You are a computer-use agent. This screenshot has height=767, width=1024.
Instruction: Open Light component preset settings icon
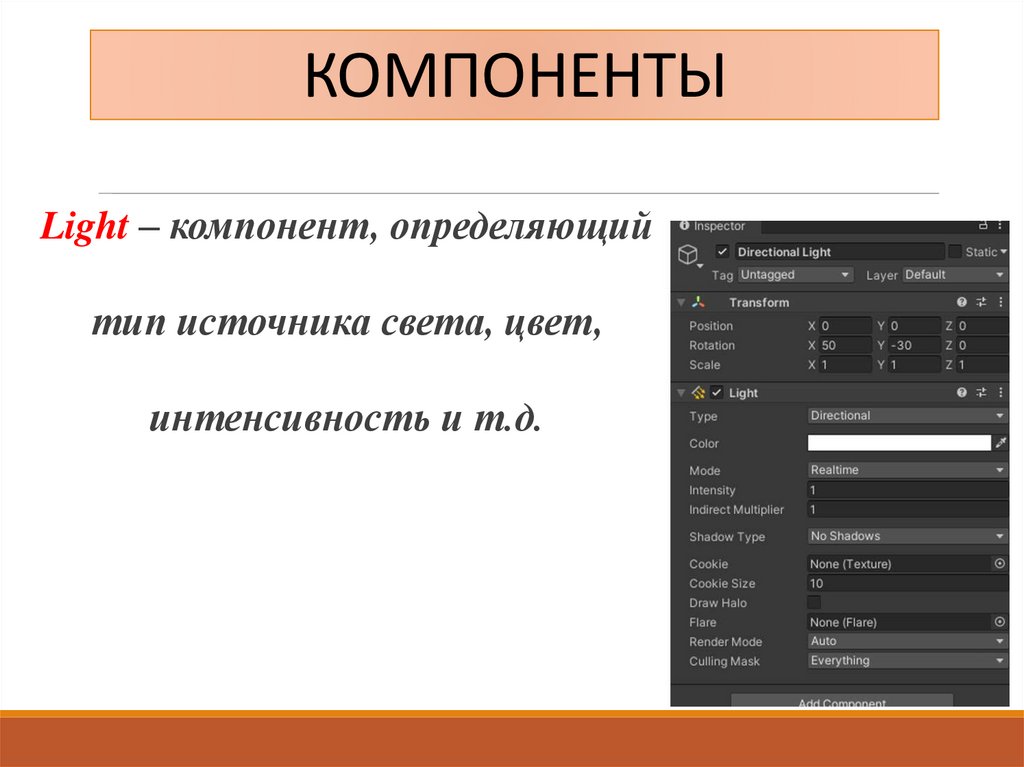981,392
